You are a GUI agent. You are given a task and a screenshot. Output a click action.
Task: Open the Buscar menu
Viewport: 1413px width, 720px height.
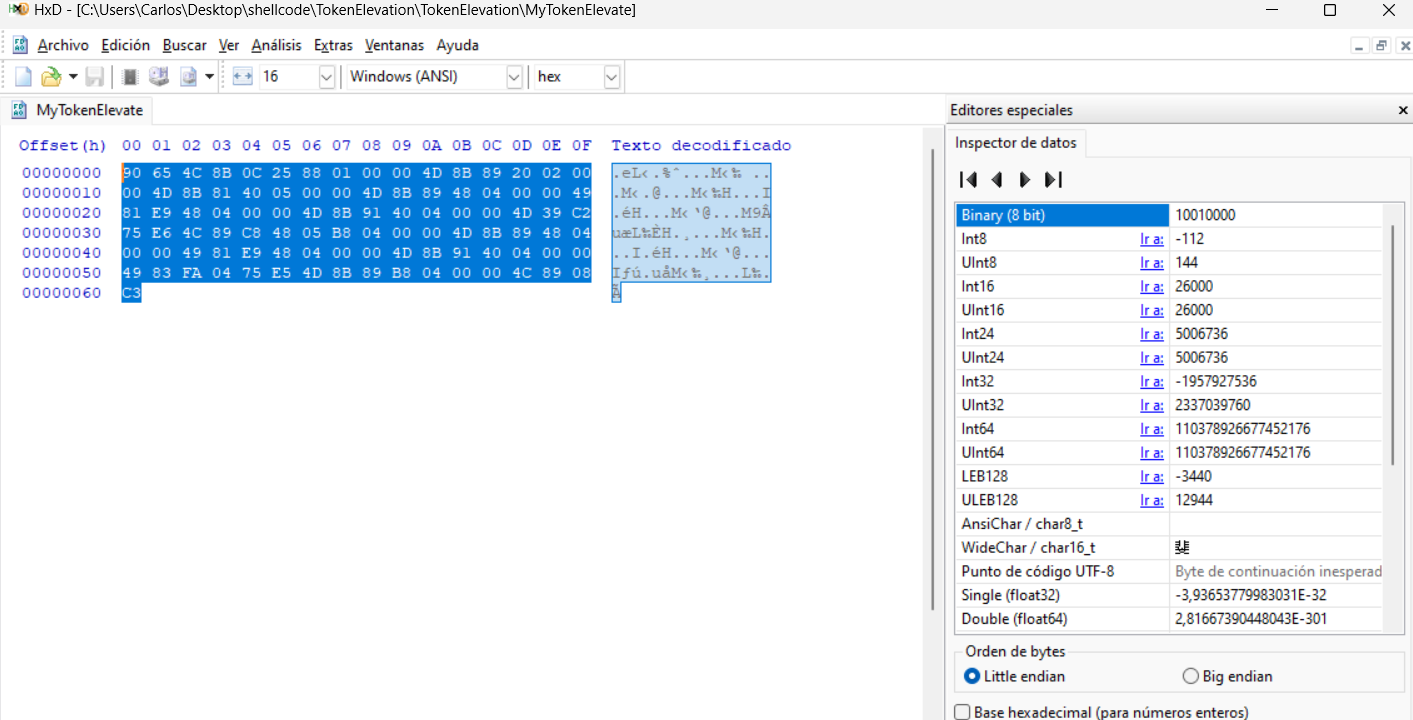point(185,46)
